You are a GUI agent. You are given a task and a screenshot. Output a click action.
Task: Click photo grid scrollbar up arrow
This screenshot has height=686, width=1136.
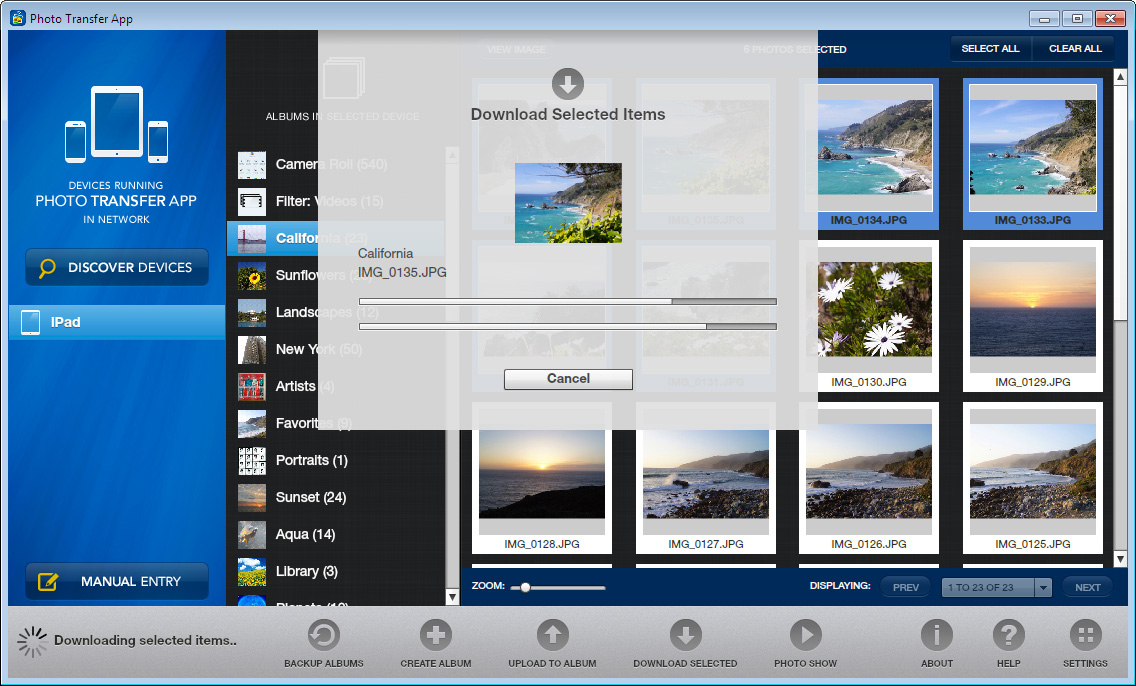1120,76
